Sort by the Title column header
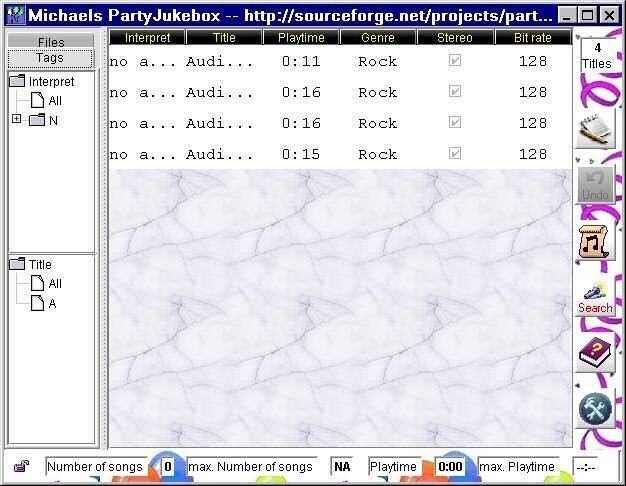 (x=224, y=38)
